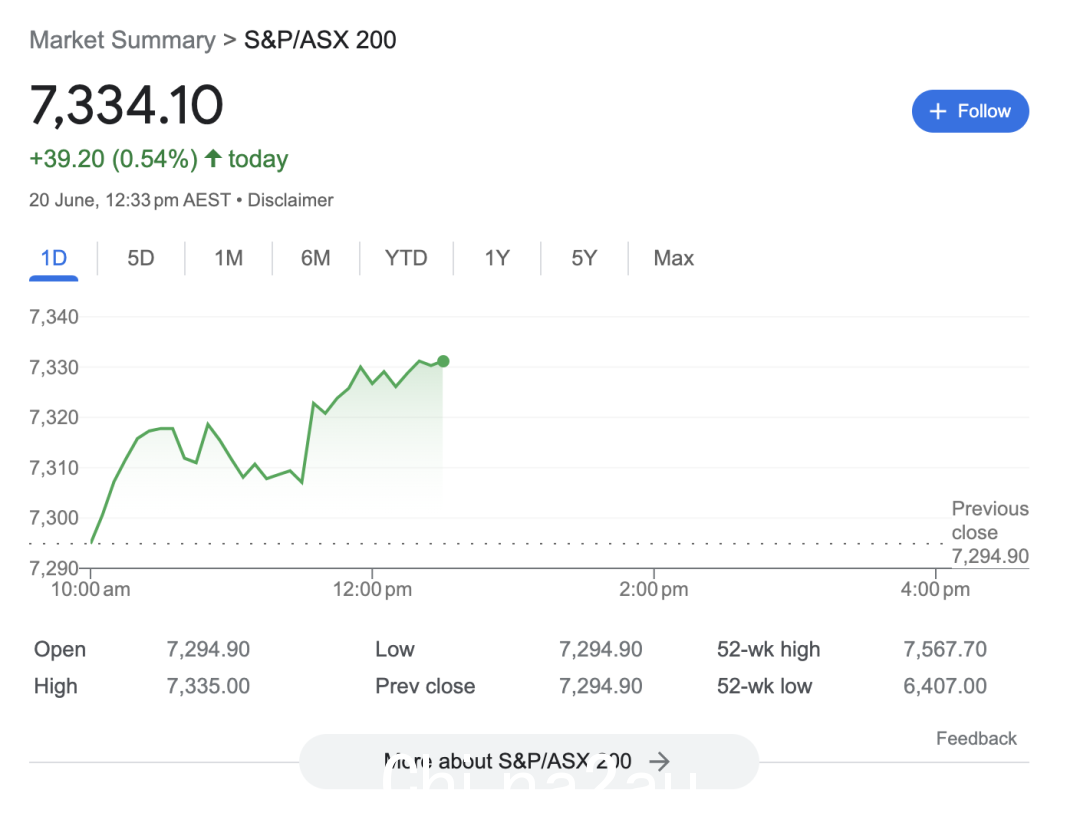Click the +39.20 (0.54%) change text

[x=114, y=159]
